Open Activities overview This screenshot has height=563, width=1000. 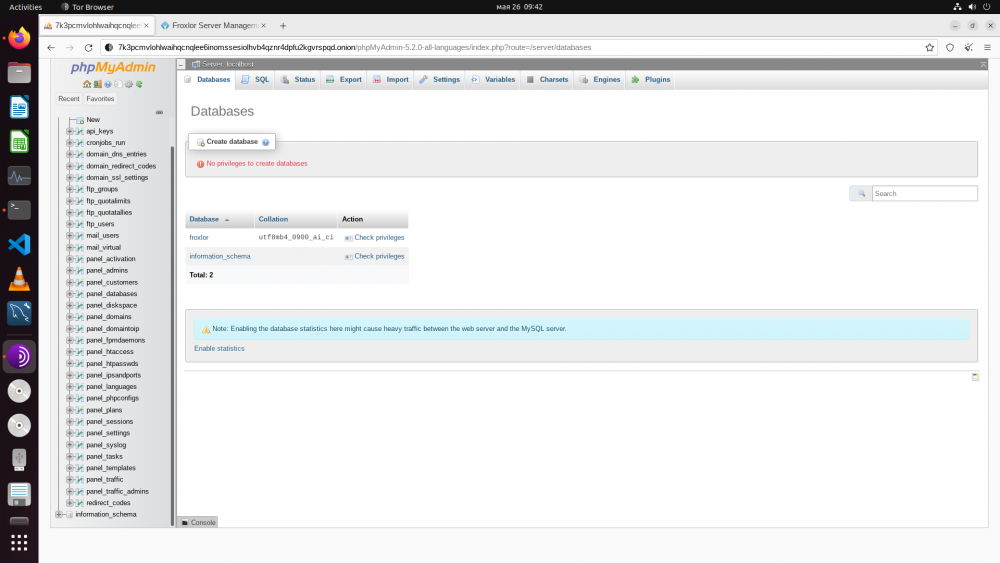pyautogui.click(x=26, y=7)
